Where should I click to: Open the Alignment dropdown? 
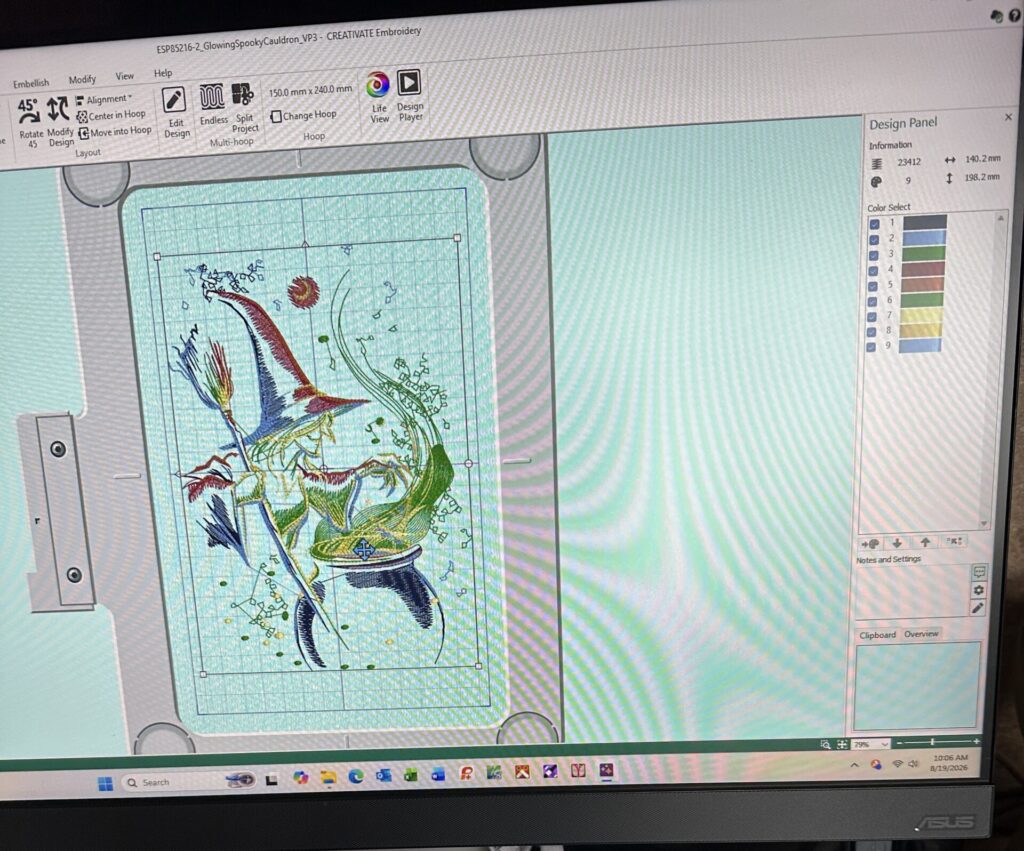click(x=104, y=100)
